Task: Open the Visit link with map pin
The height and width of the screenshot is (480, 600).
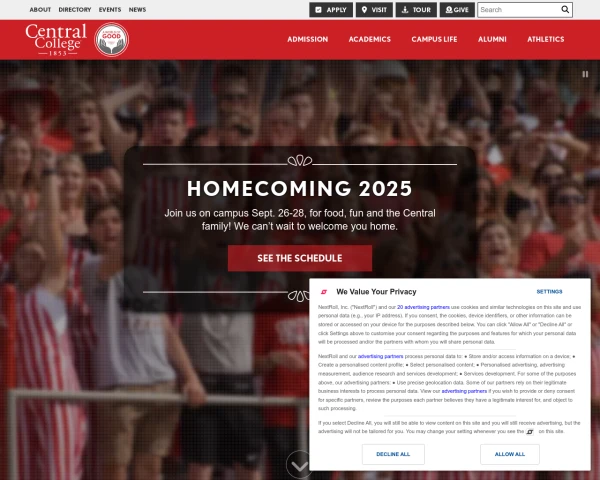Action: point(374,10)
